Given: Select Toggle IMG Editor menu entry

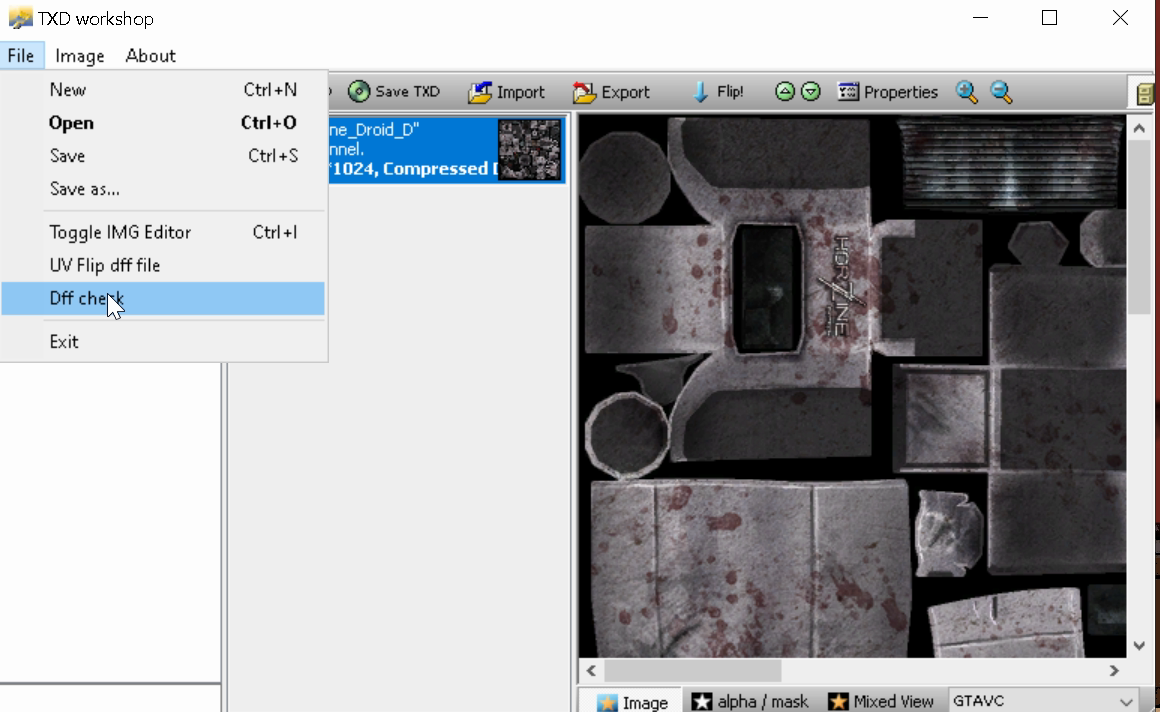Looking at the screenshot, I should tap(163, 232).
